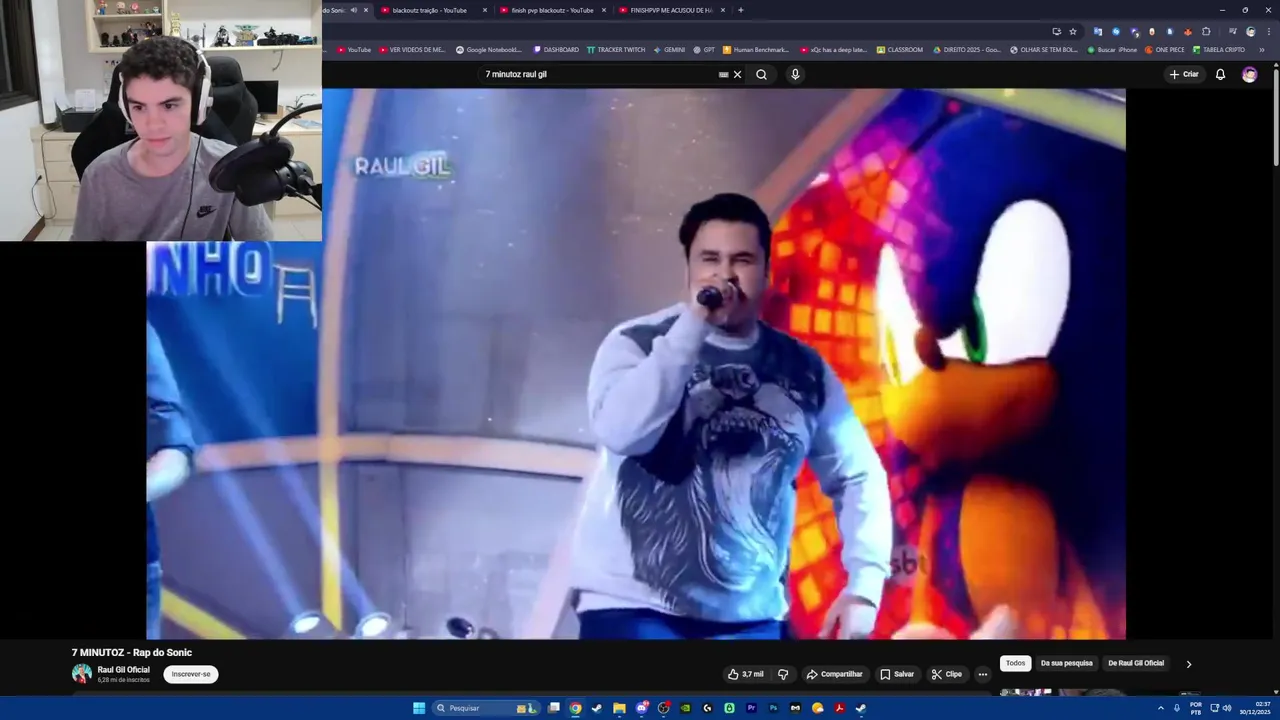Click the magnifier search button beside the search field
Image resolution: width=1280 pixels, height=720 pixels.
pyautogui.click(x=761, y=74)
